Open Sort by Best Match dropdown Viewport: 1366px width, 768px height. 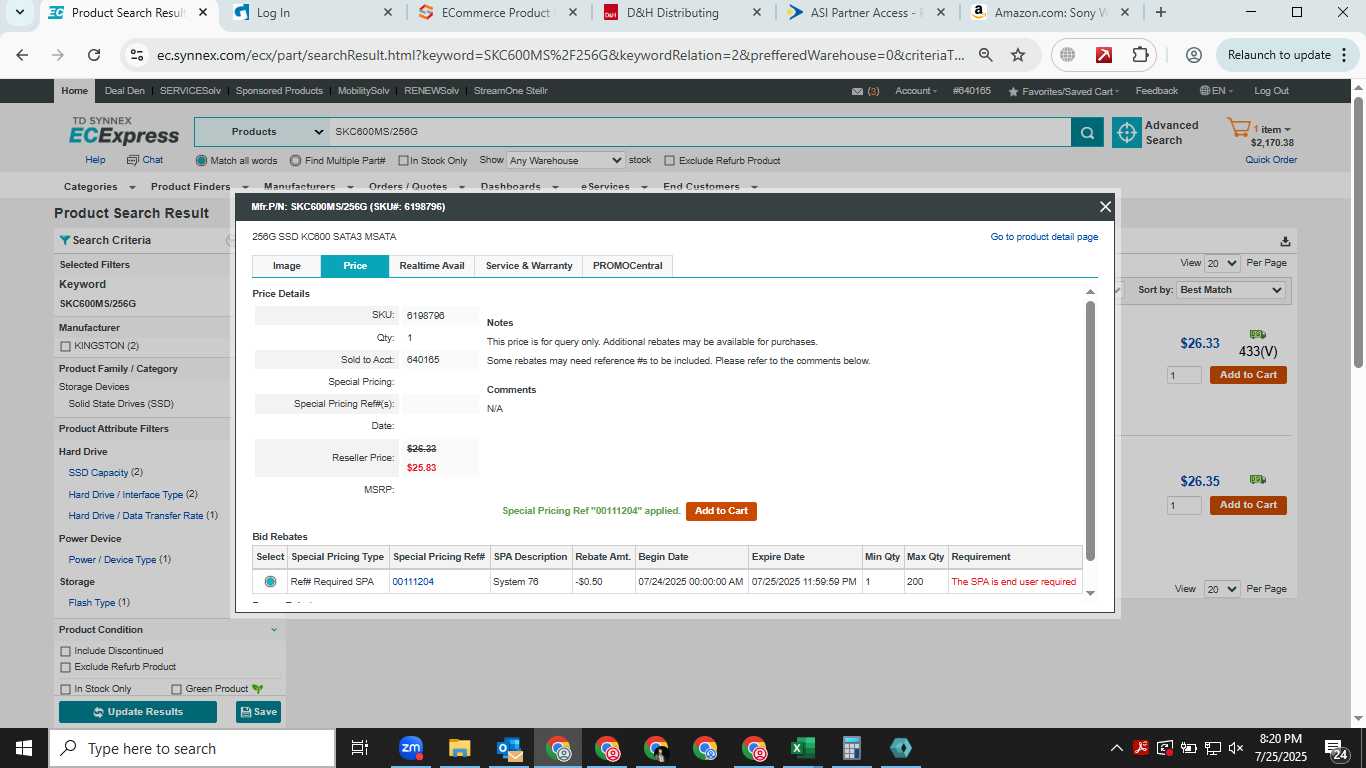(1231, 290)
